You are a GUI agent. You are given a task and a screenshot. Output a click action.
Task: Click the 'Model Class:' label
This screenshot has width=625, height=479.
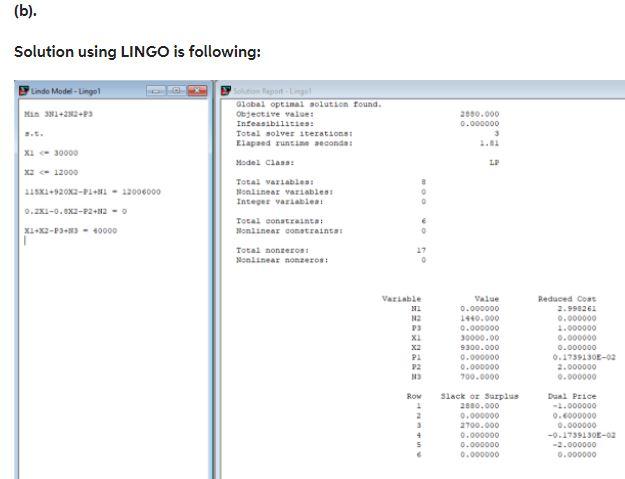click(265, 163)
